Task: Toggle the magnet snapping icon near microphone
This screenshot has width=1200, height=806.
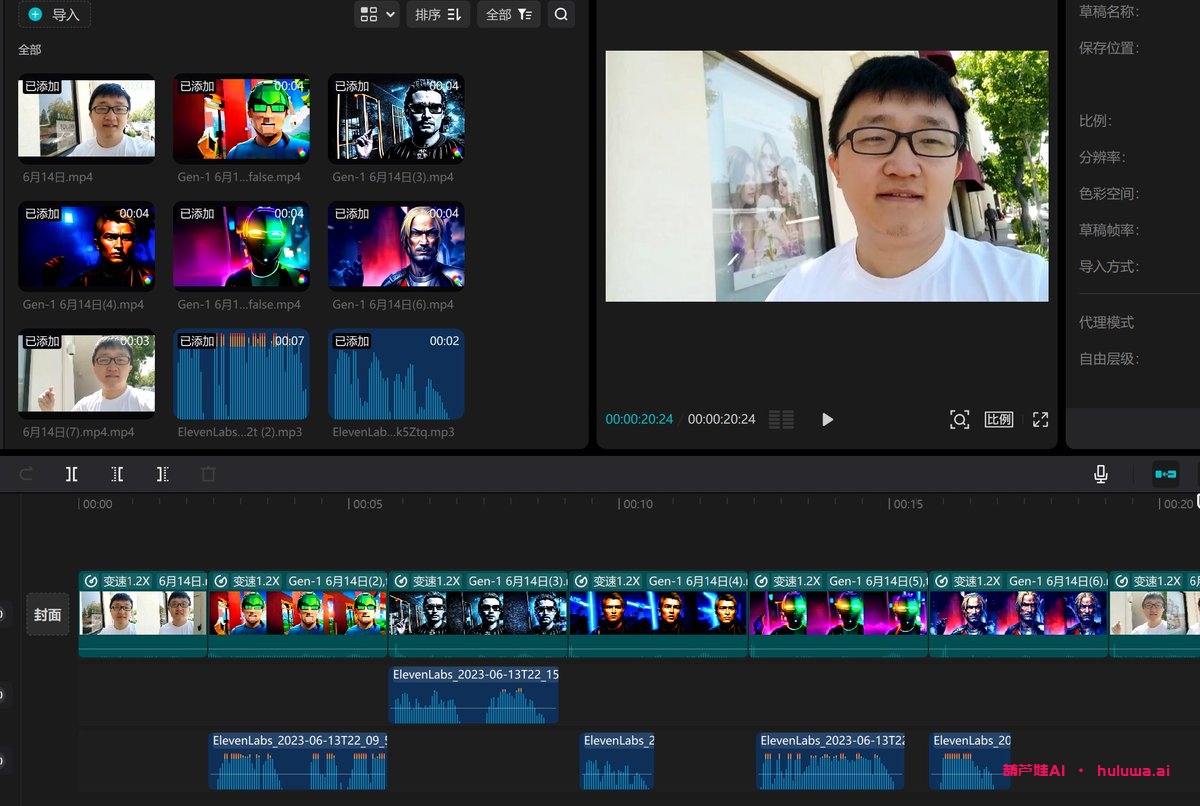Action: [1164, 473]
